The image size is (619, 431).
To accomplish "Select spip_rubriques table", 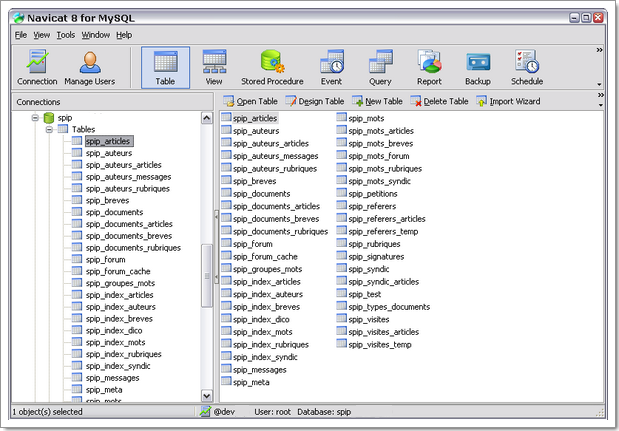I will pos(374,244).
